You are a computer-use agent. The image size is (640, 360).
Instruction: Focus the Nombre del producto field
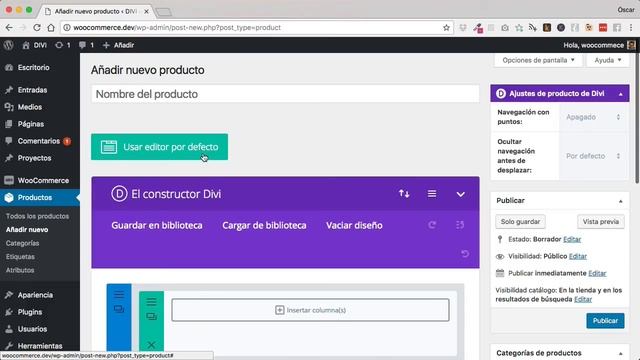tap(285, 94)
